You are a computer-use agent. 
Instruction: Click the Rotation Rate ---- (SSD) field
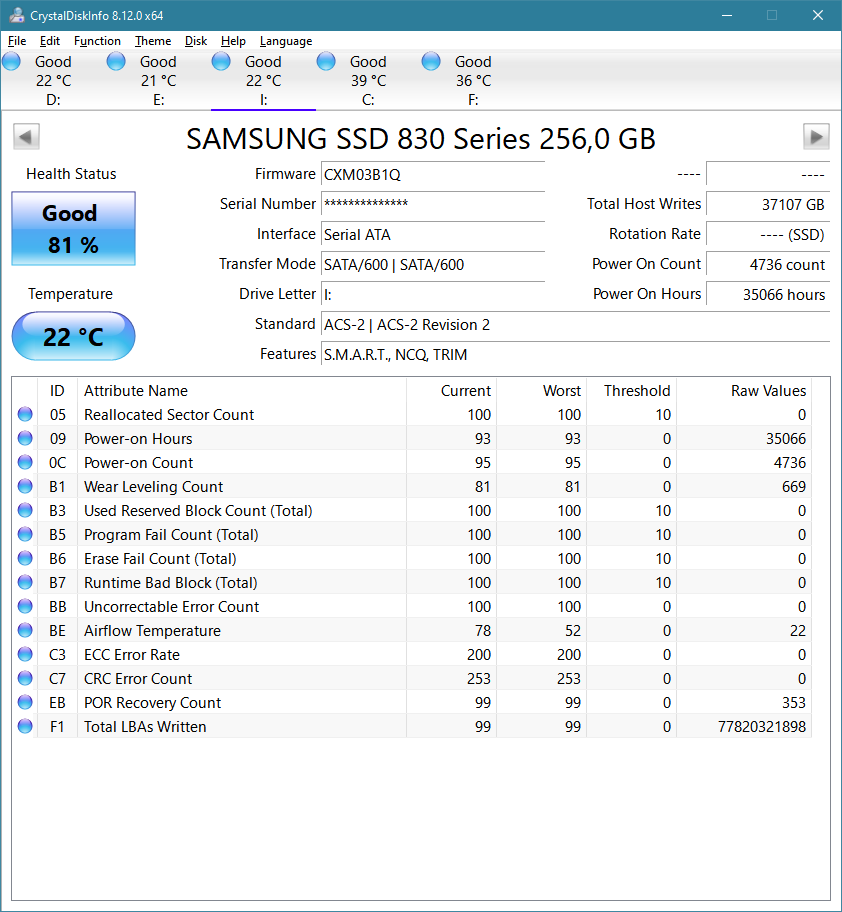coord(768,234)
